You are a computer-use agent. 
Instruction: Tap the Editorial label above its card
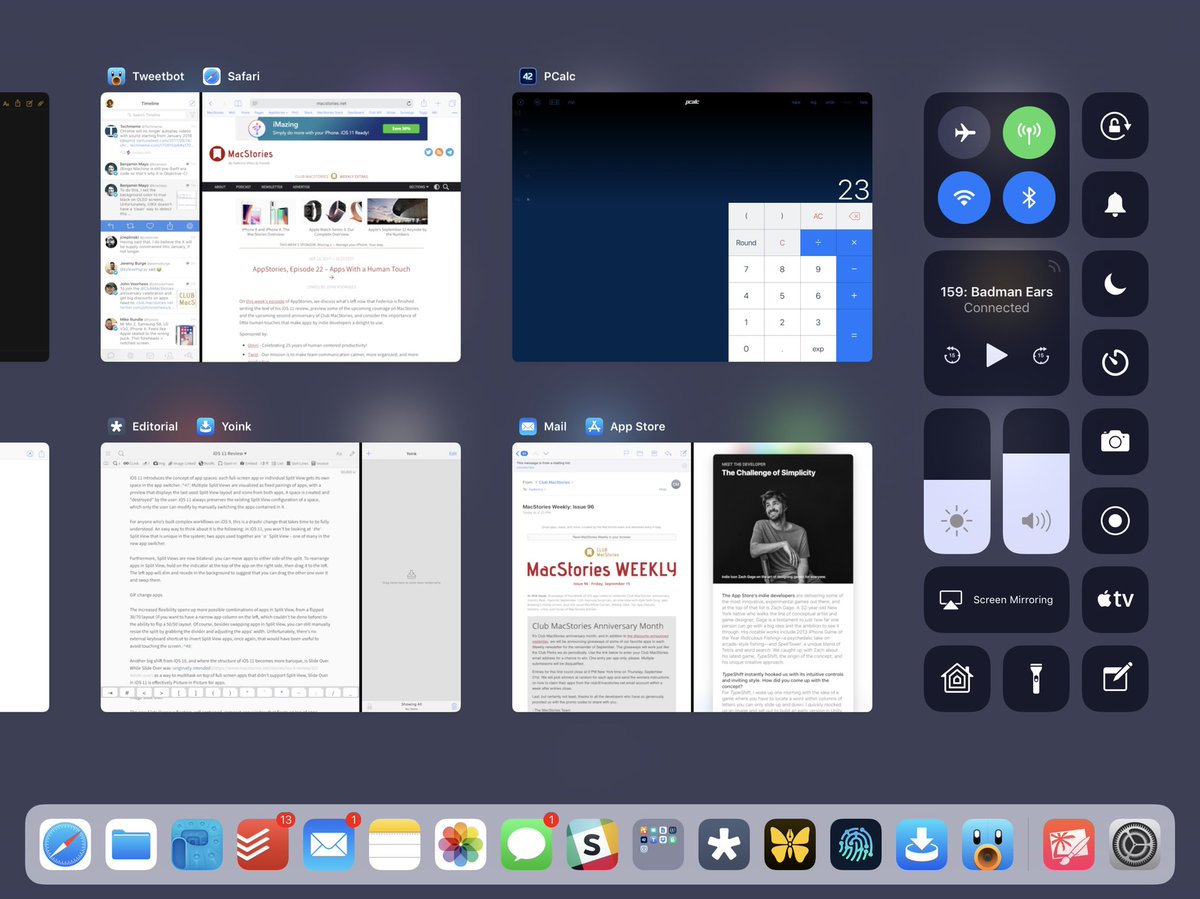point(155,426)
